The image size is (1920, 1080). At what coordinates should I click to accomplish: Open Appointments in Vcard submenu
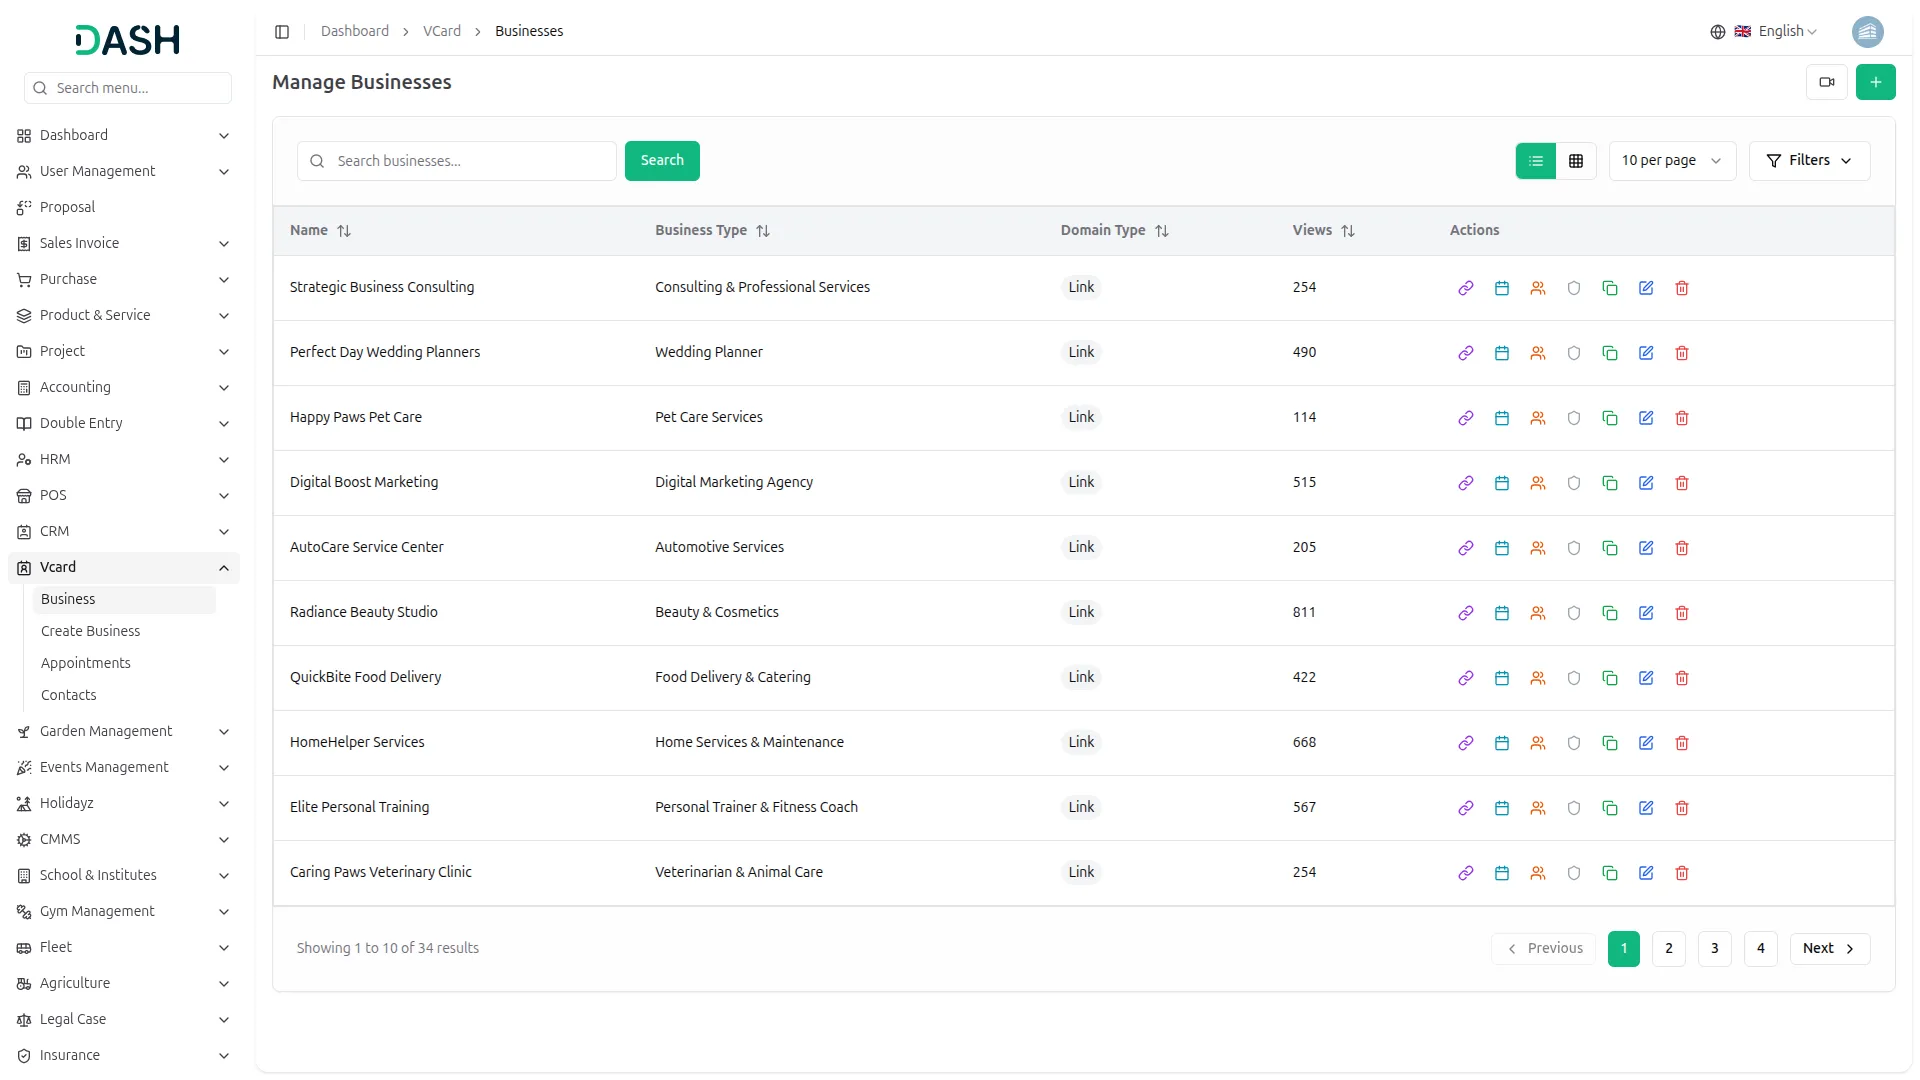pyautogui.click(x=85, y=663)
